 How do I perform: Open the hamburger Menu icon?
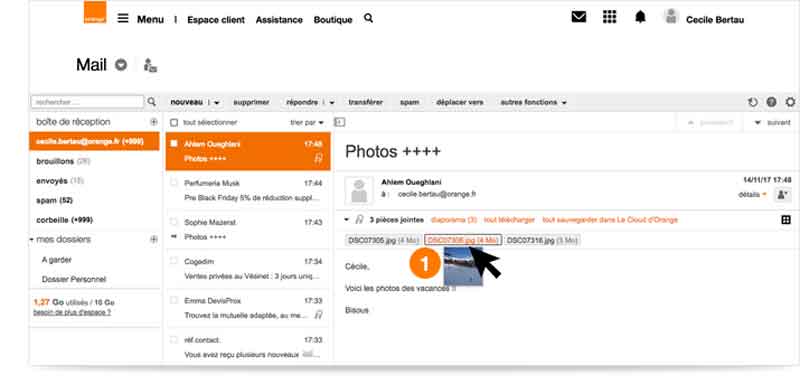(123, 19)
